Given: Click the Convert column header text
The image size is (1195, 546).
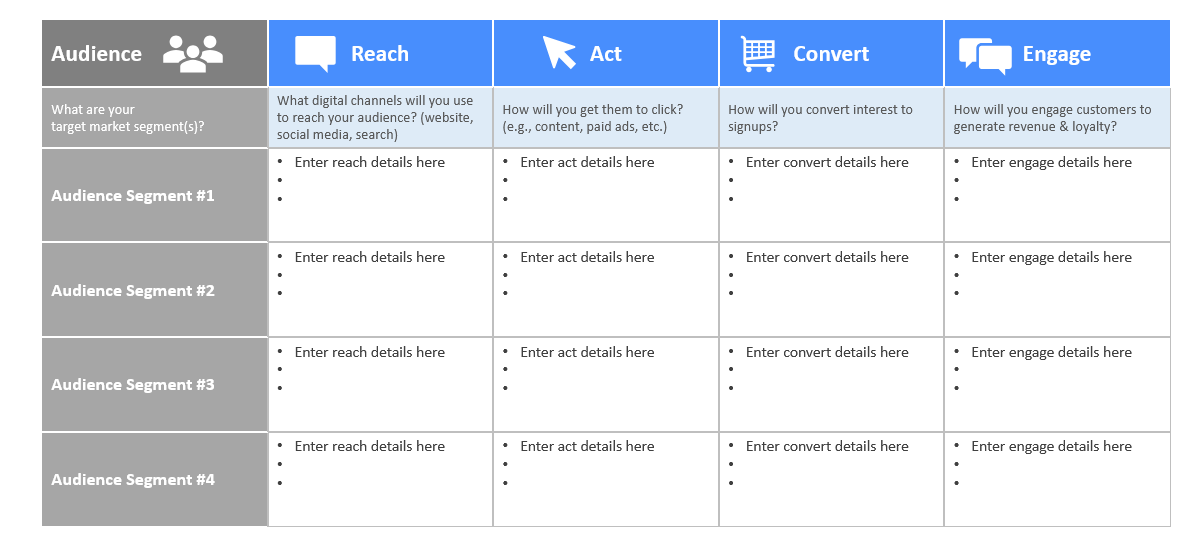Looking at the screenshot, I should [x=831, y=54].
